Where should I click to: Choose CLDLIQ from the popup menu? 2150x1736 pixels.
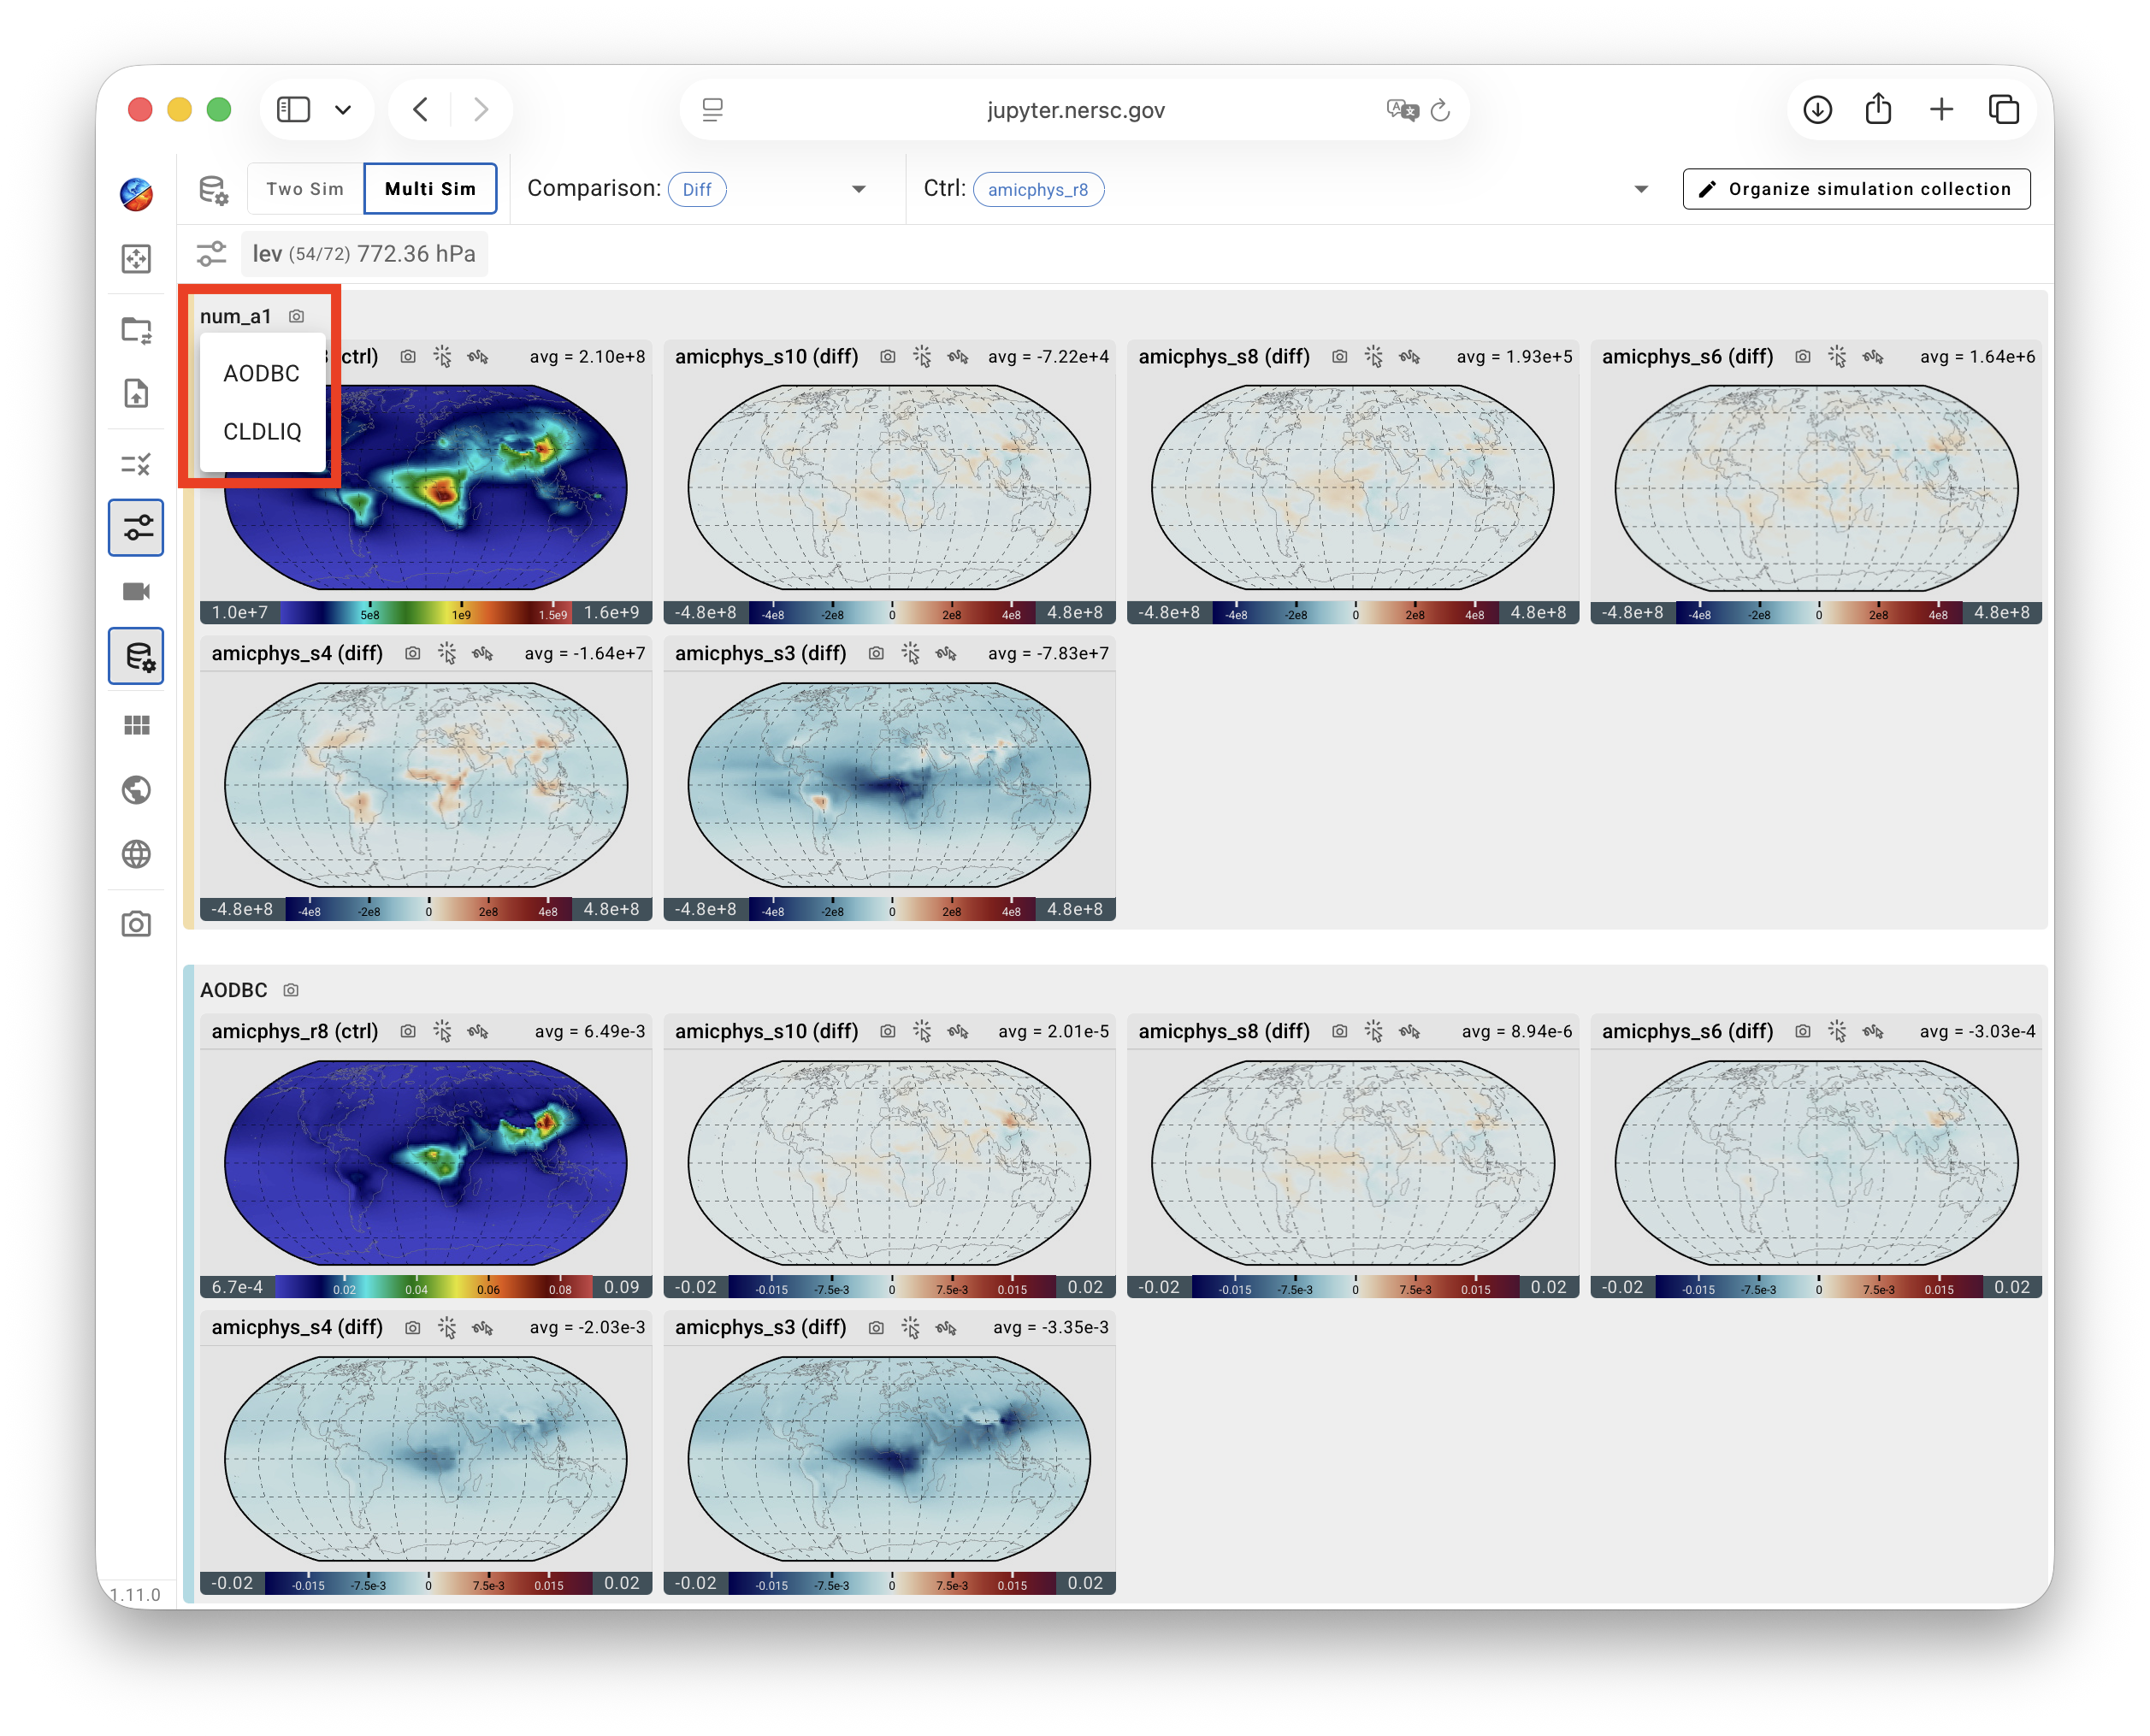coord(262,432)
